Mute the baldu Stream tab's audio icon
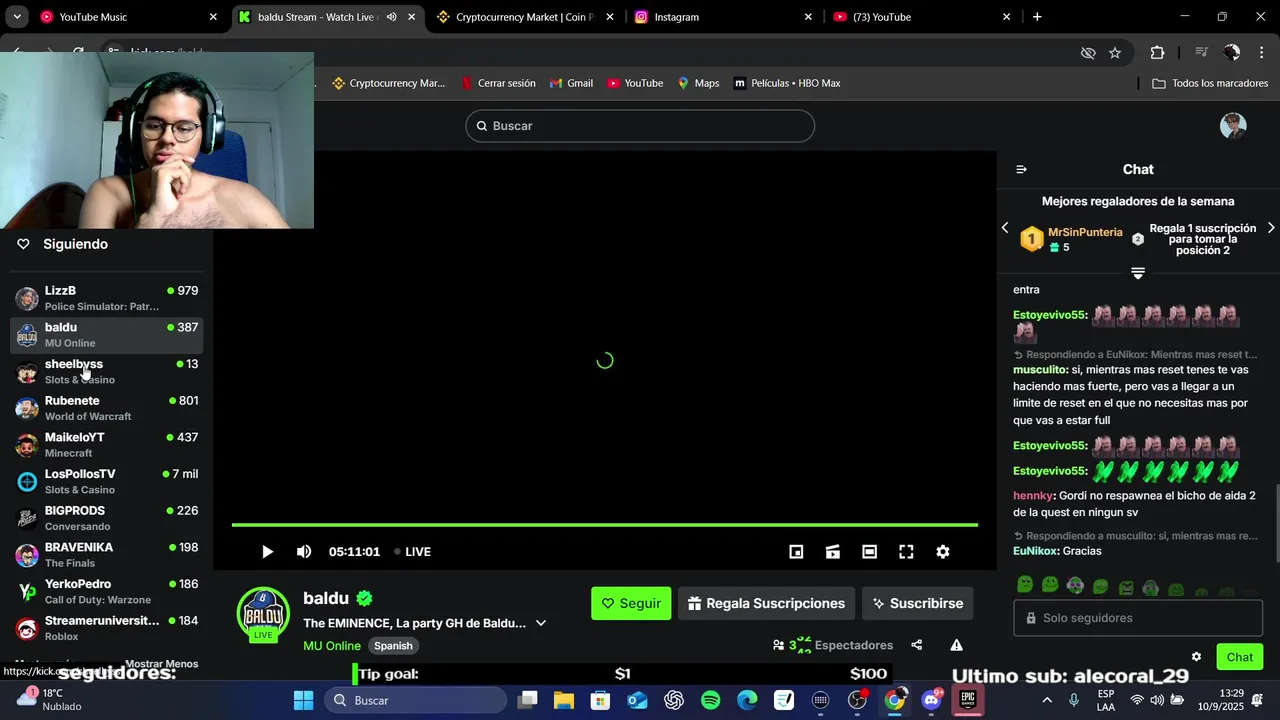 391,17
